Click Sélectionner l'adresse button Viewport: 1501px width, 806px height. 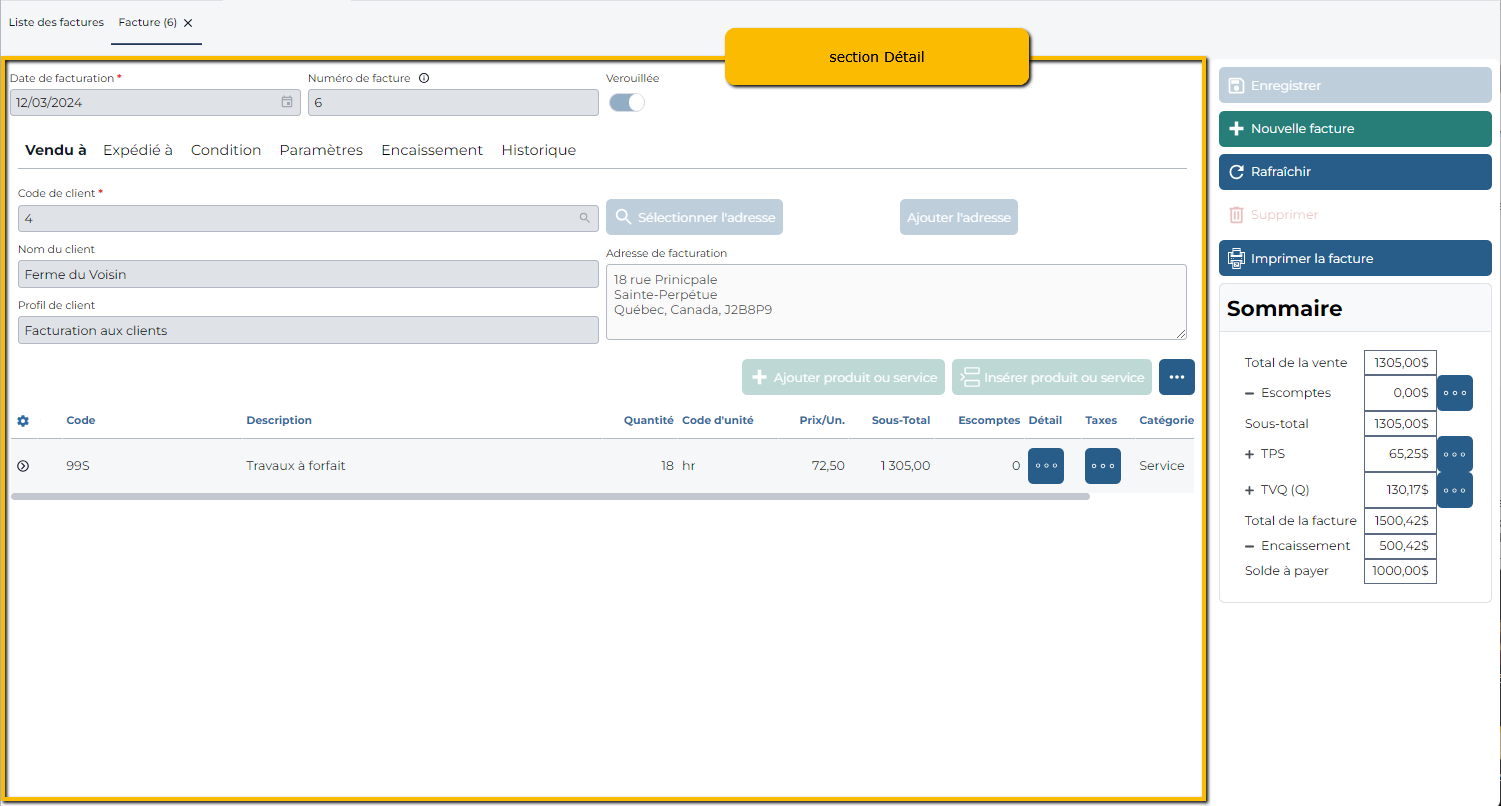[x=694, y=217]
